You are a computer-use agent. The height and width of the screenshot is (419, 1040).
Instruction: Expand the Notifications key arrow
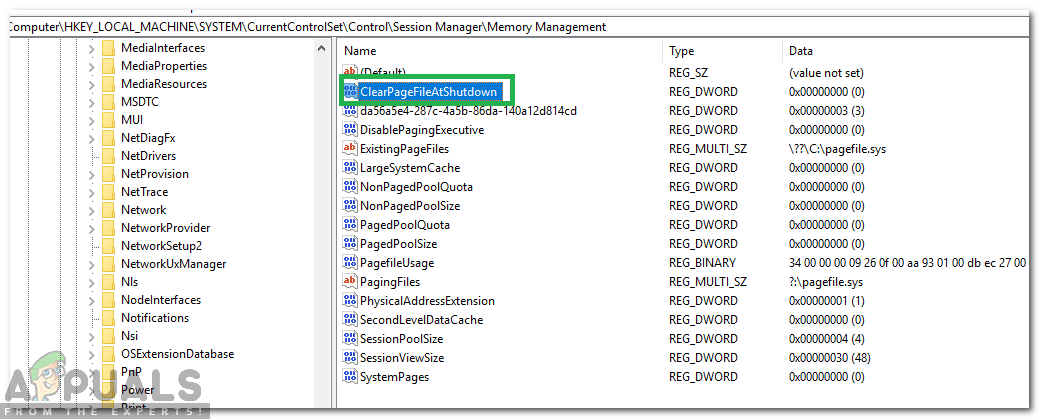click(x=91, y=318)
